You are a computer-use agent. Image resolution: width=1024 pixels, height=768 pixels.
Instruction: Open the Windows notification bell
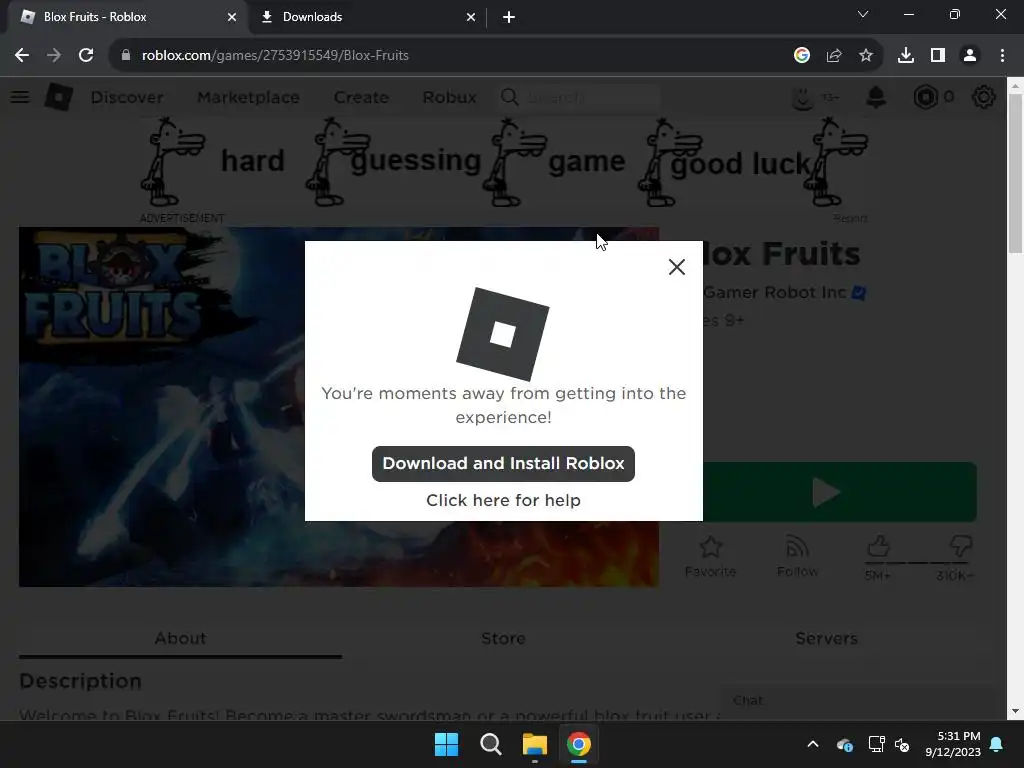pyautogui.click(x=997, y=744)
